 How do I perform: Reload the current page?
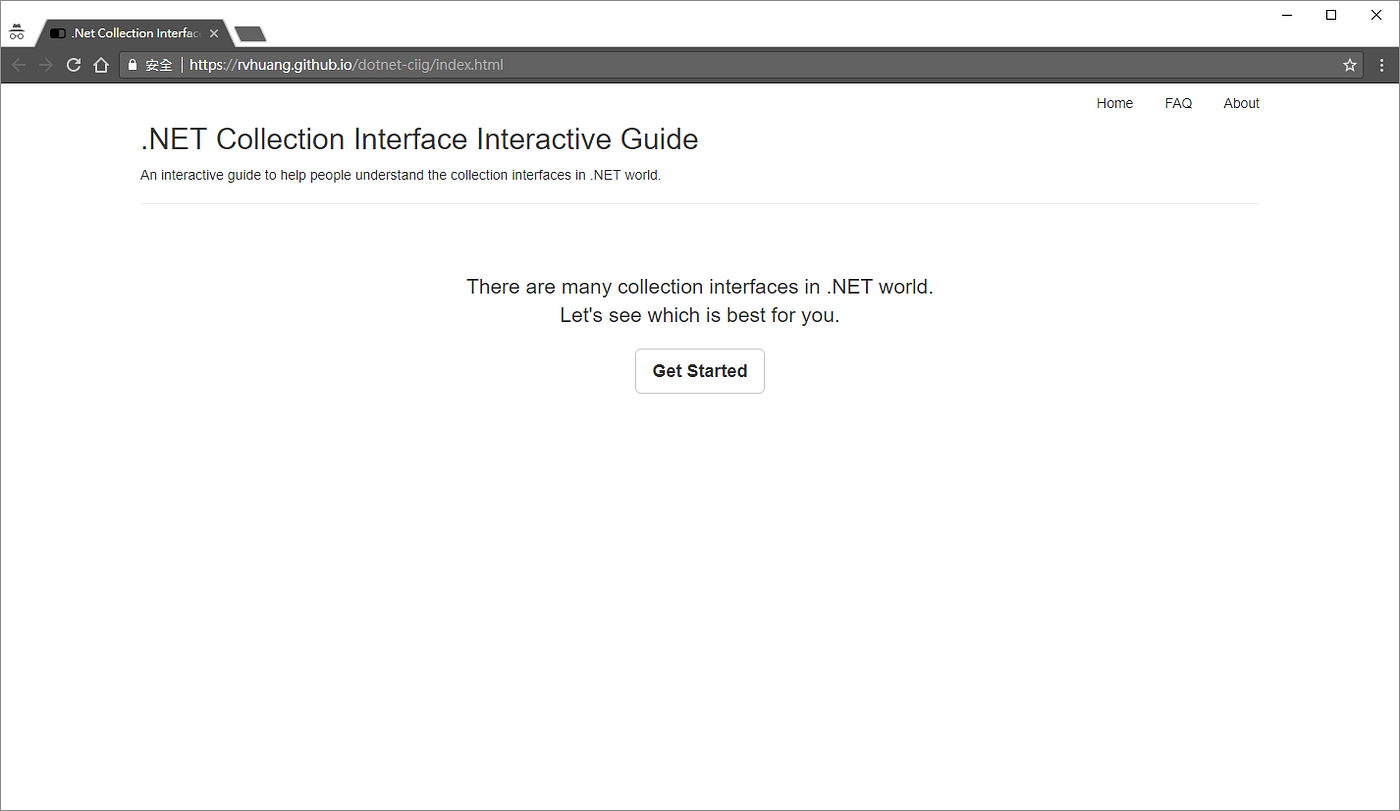coord(73,64)
